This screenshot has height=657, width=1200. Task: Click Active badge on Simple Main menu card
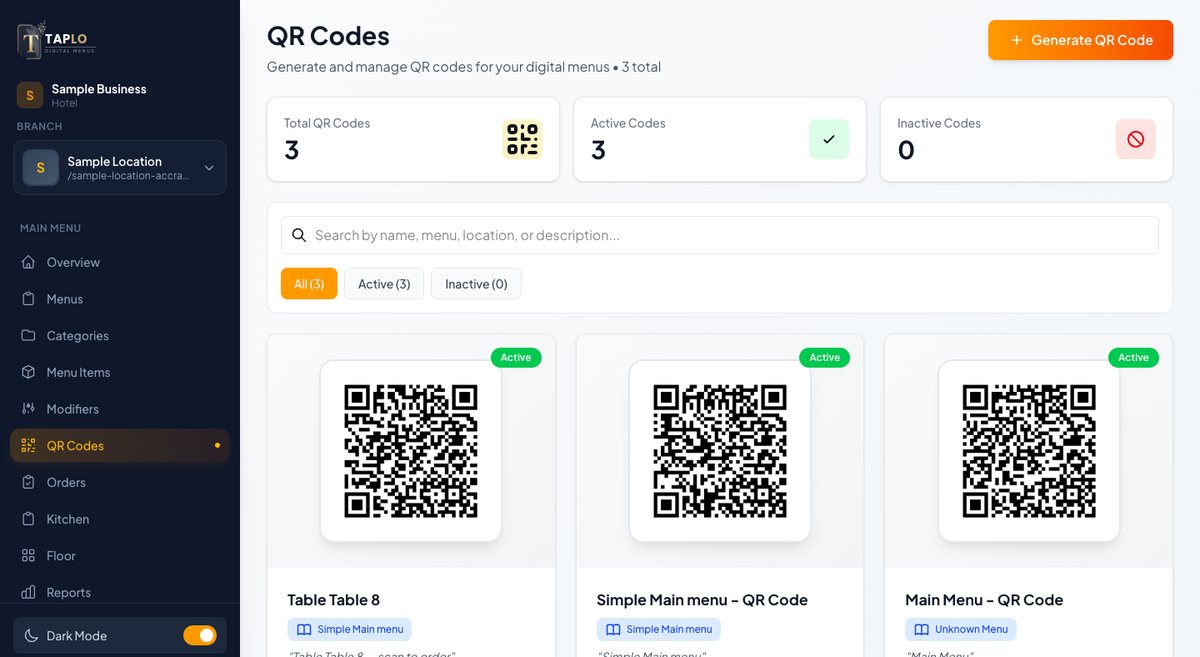point(825,357)
